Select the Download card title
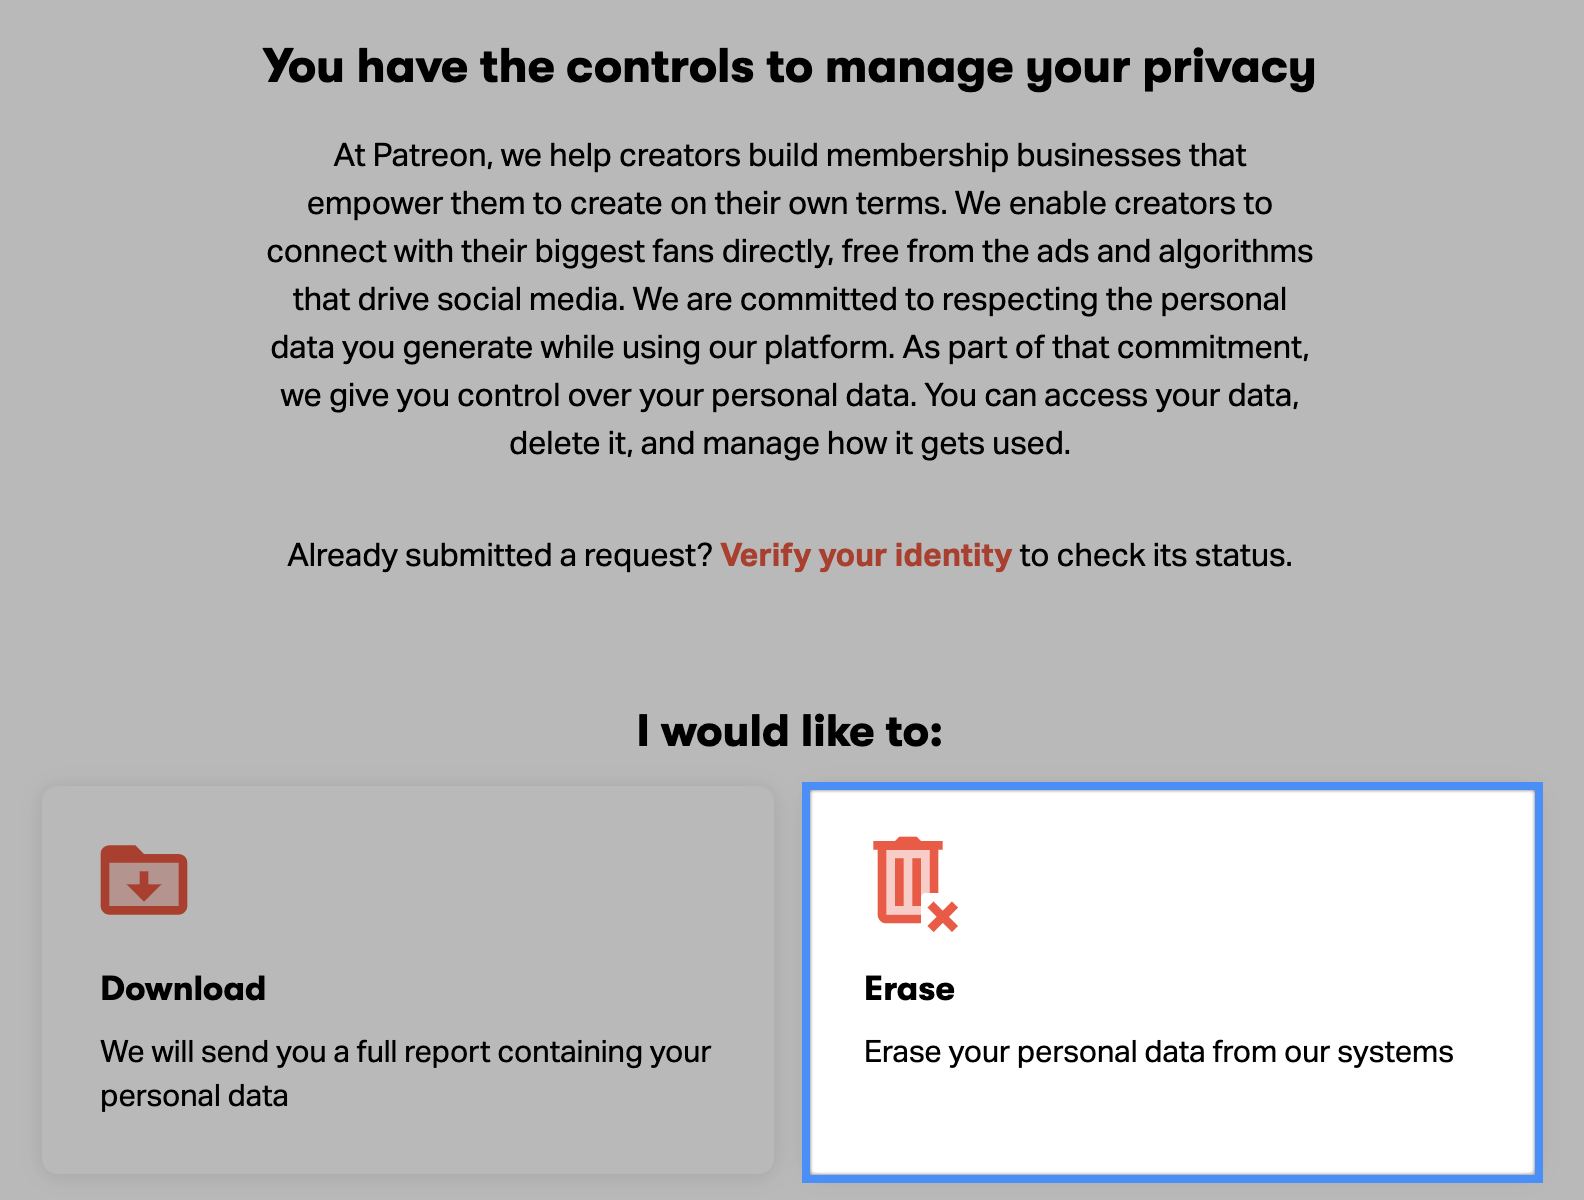The width and height of the screenshot is (1584, 1200). (183, 988)
